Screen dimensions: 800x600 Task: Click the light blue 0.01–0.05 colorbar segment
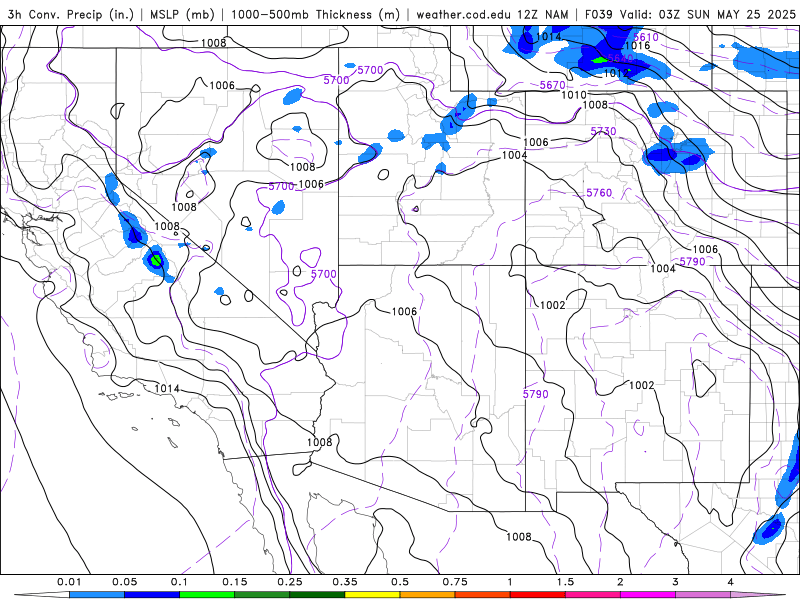pos(97,595)
